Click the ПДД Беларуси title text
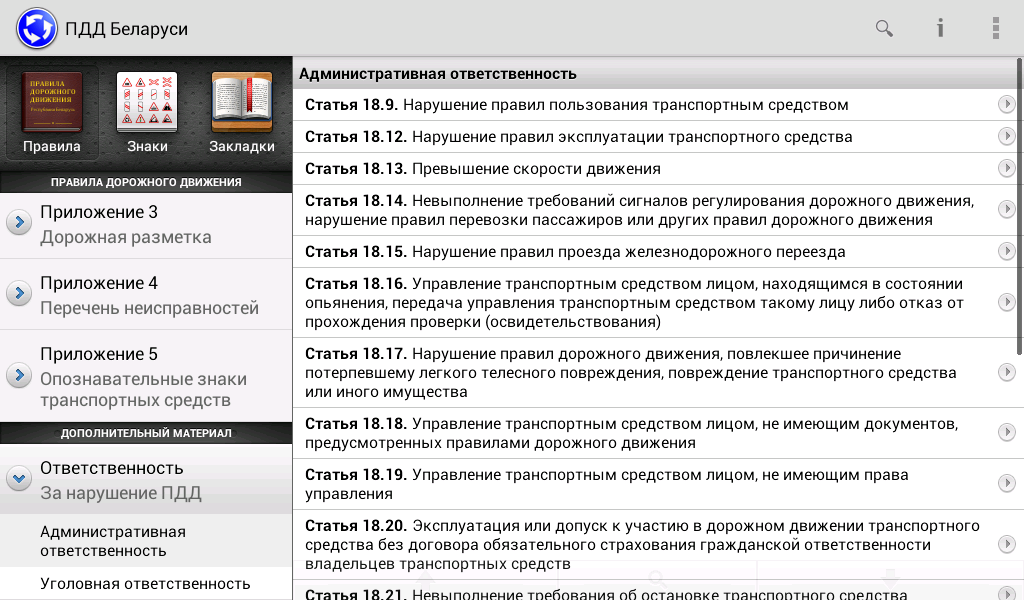 point(126,29)
